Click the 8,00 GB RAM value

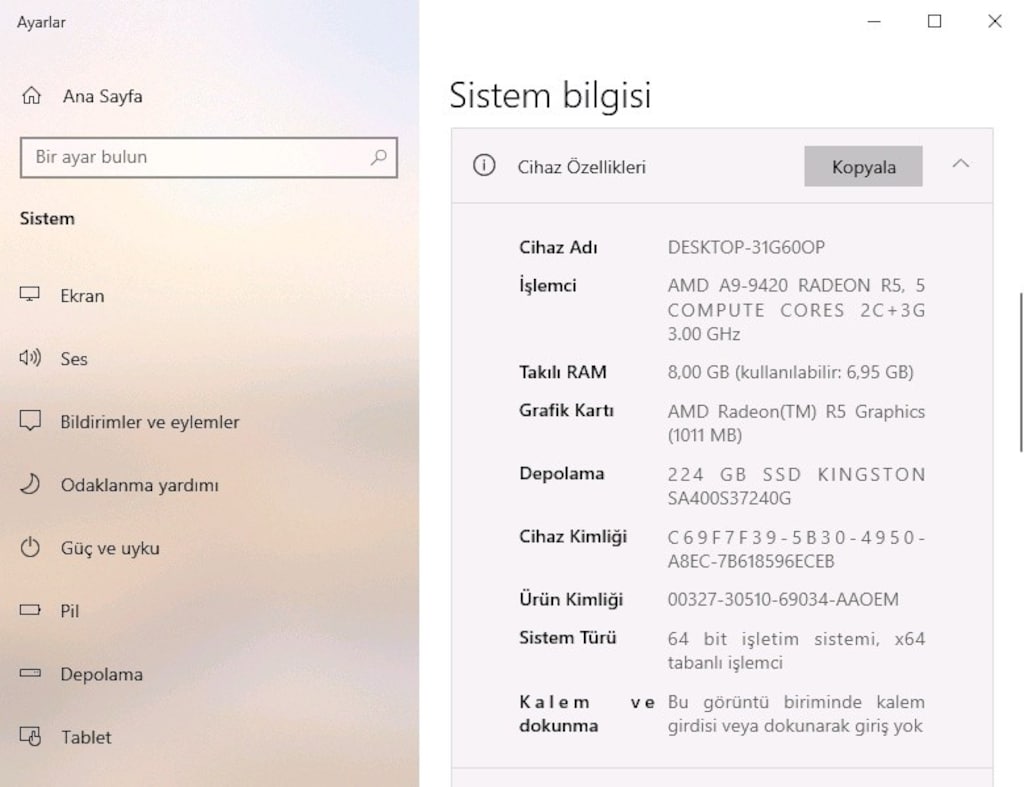pyautogui.click(x=790, y=372)
